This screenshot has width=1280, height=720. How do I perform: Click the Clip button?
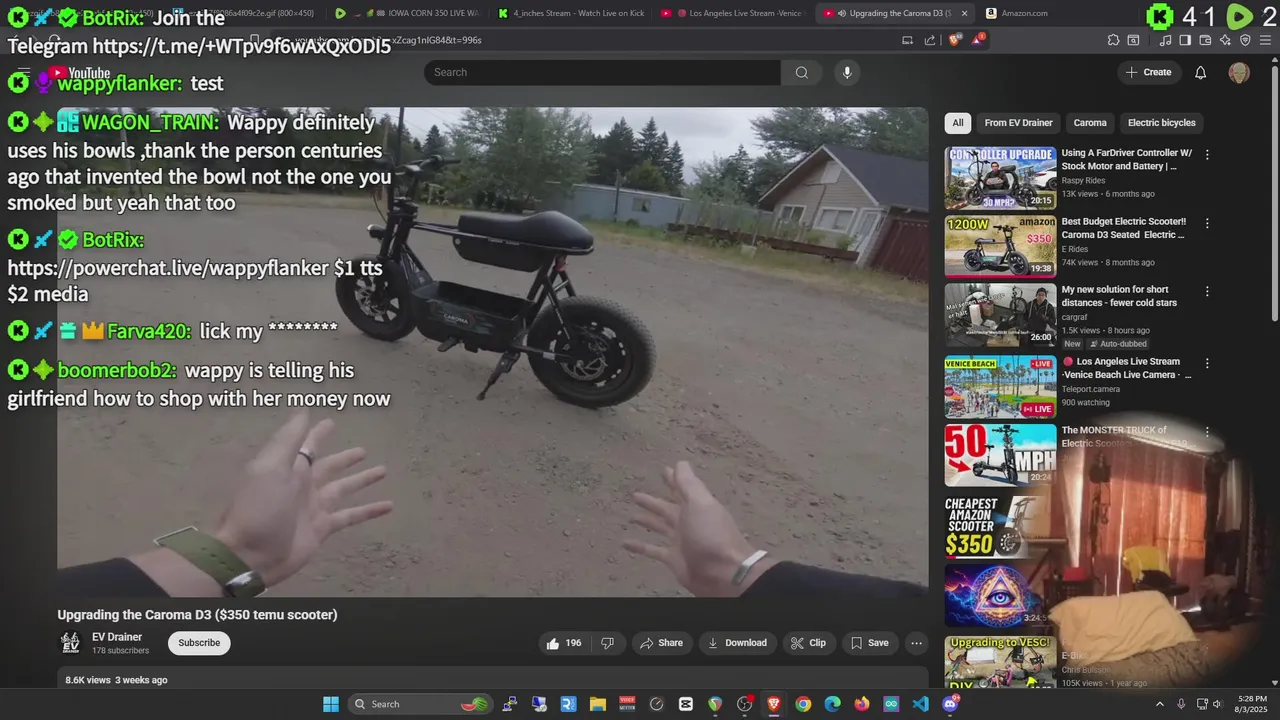pos(808,643)
